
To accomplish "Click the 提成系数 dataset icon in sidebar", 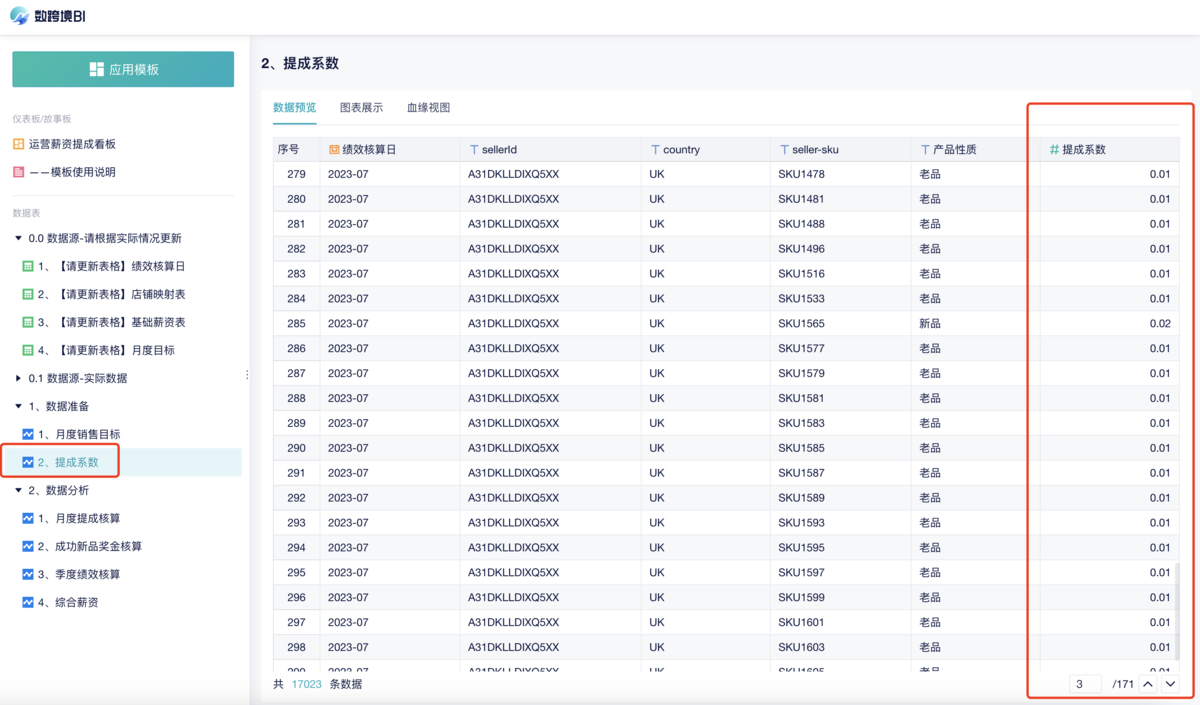I will coord(28,462).
